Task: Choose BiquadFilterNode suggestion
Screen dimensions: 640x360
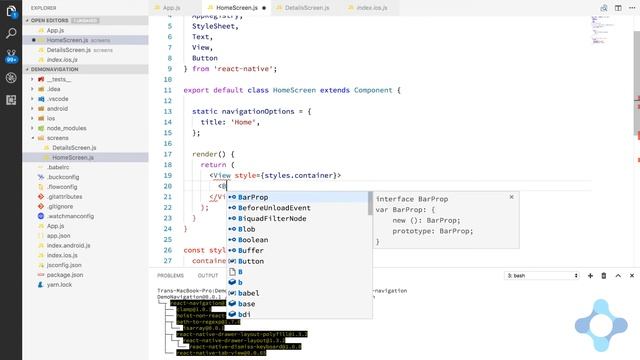Action: coord(297,218)
